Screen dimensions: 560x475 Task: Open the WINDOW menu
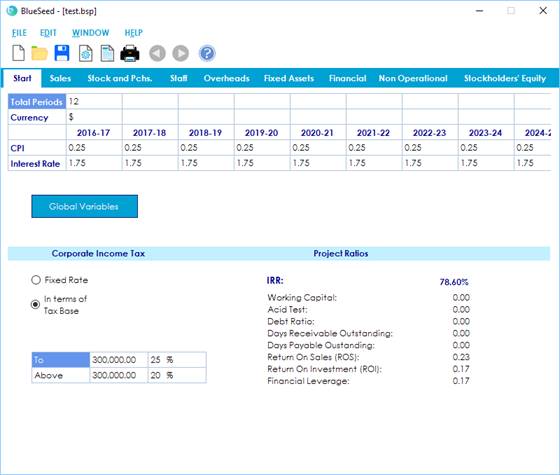(90, 33)
